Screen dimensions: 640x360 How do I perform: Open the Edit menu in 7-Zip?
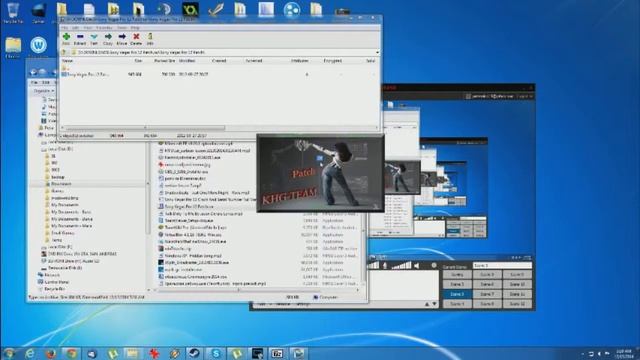pos(75,27)
